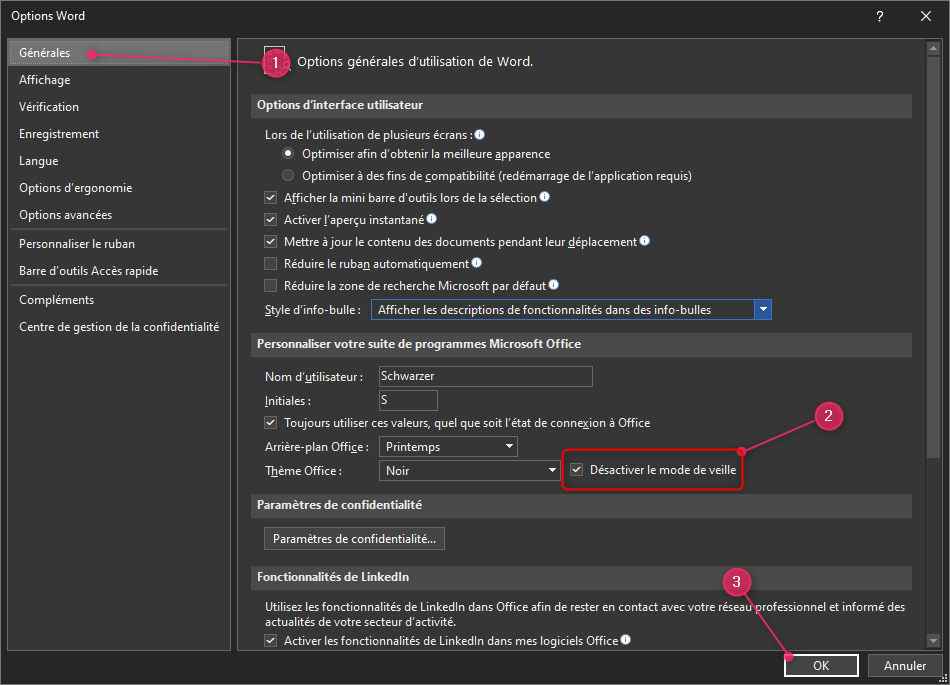Open Style d'info-bulle dropdown

click(x=571, y=309)
